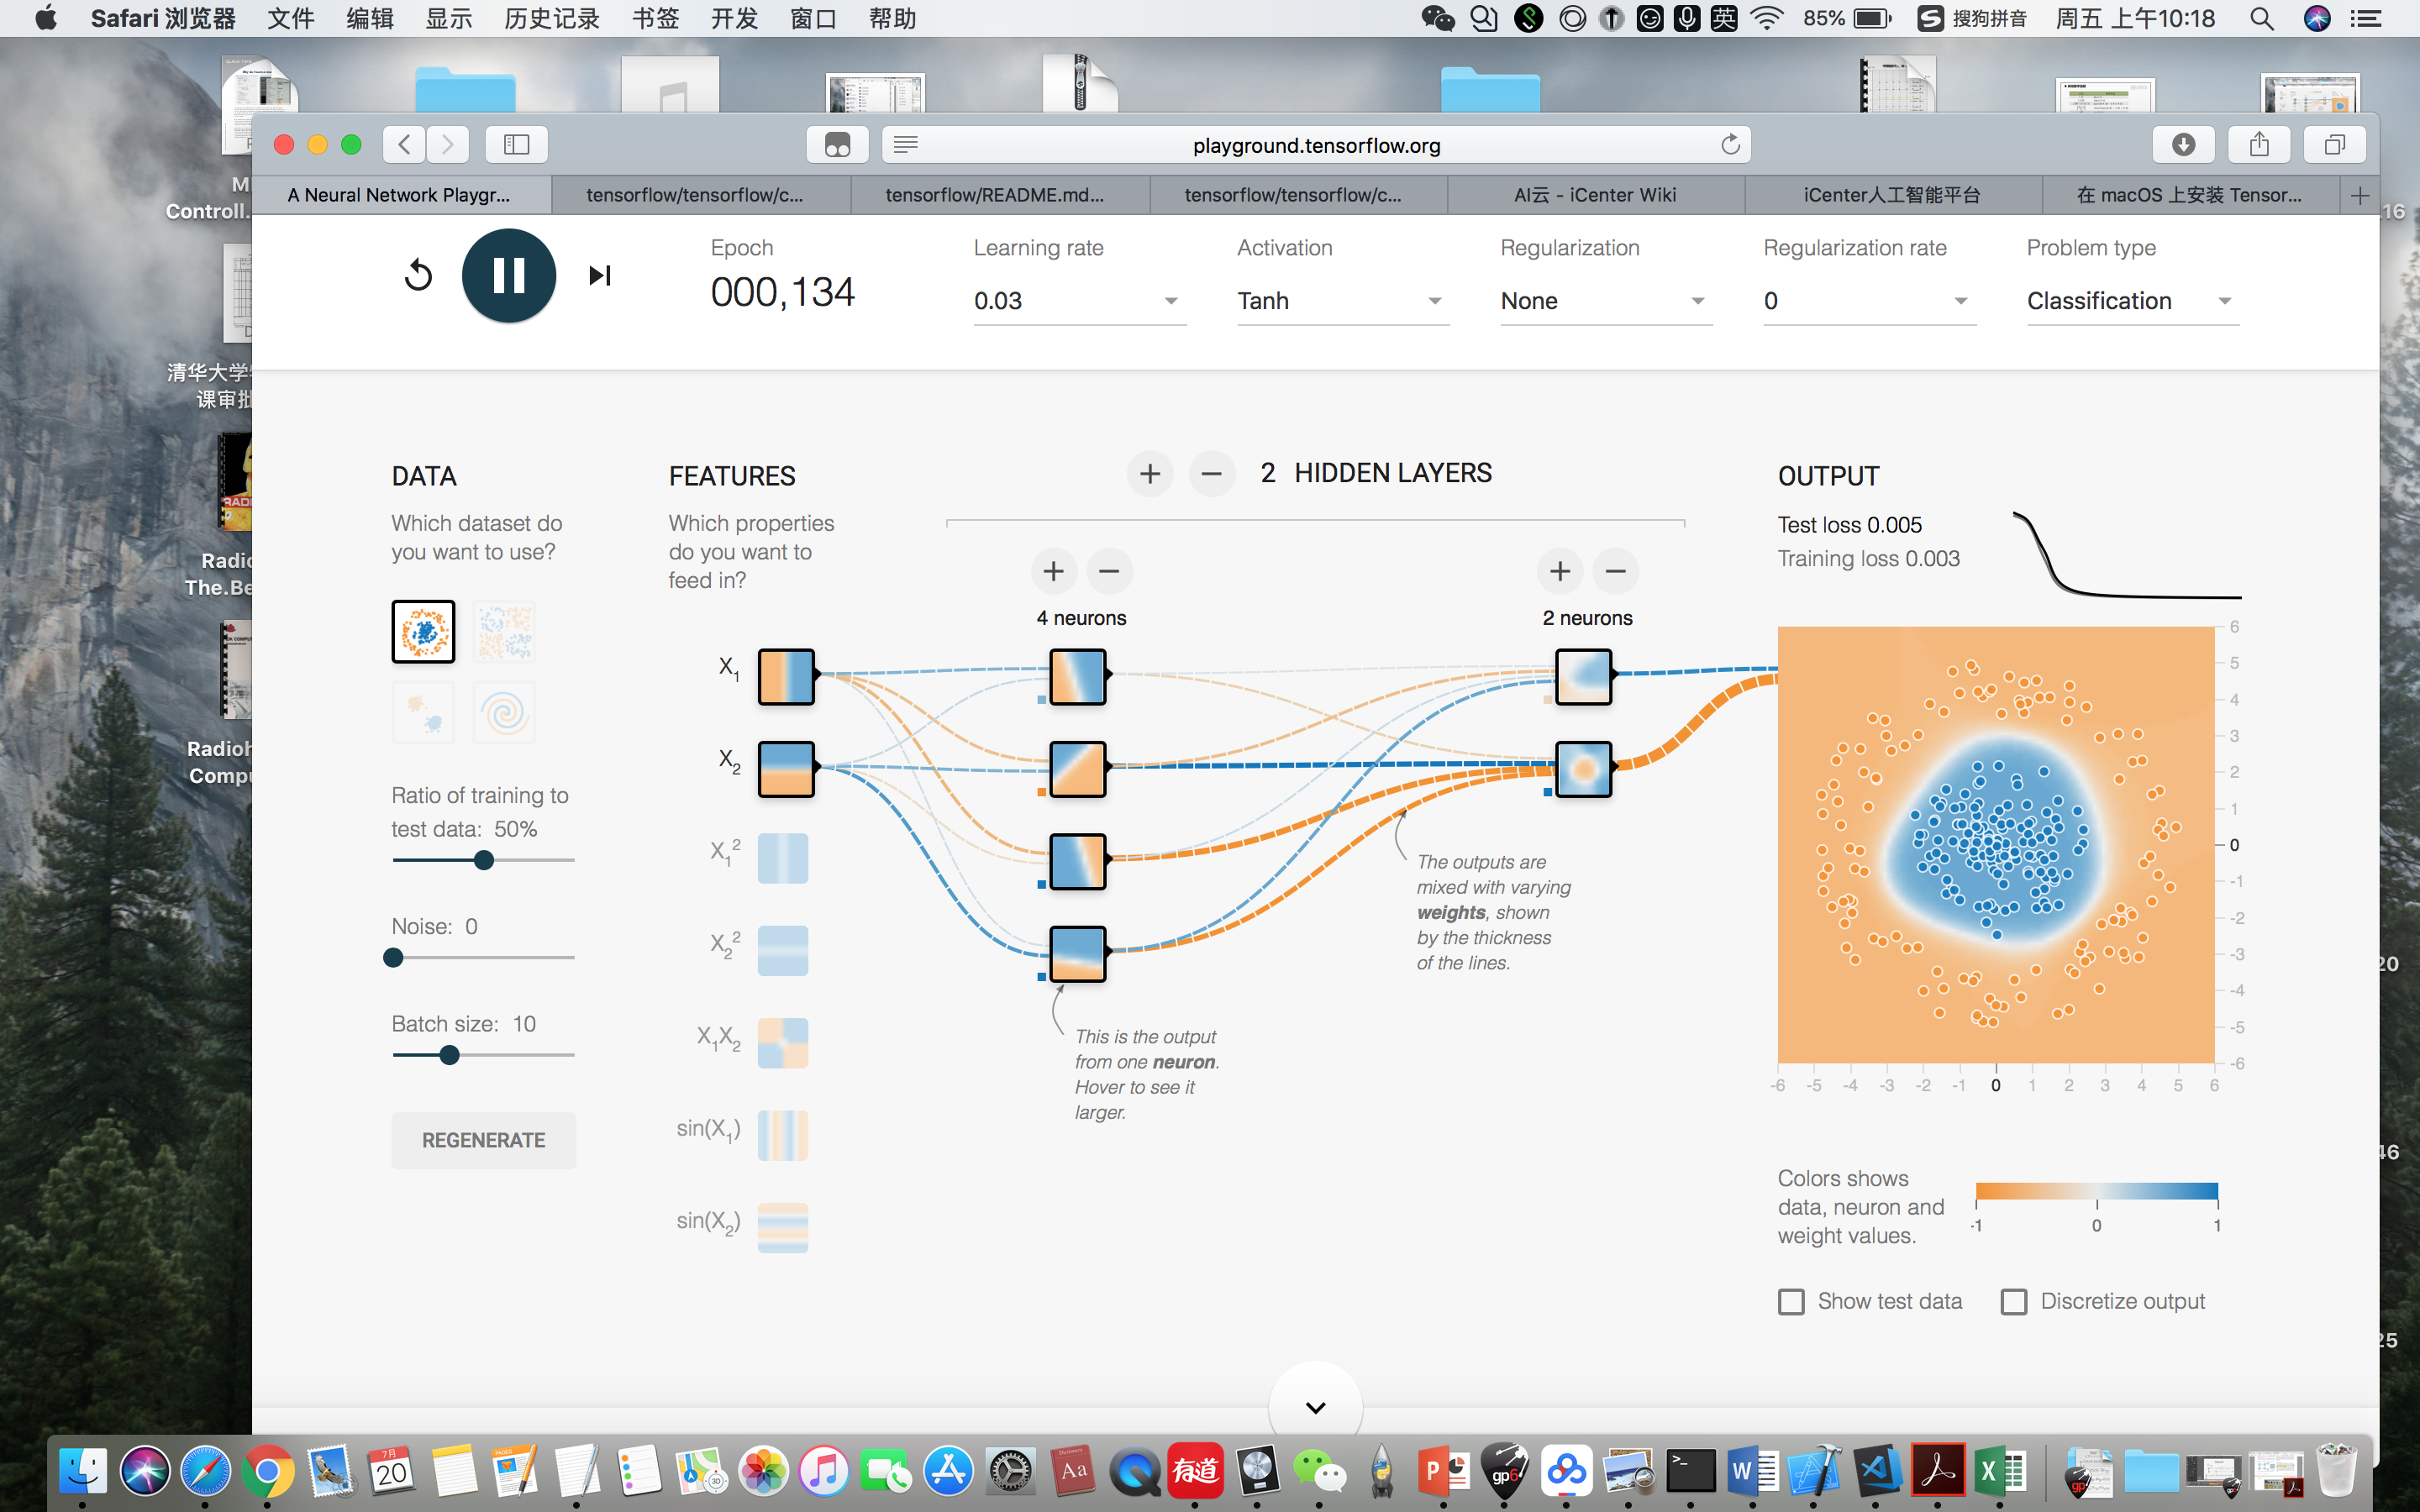Toggle the X1 input feature

tap(786, 676)
